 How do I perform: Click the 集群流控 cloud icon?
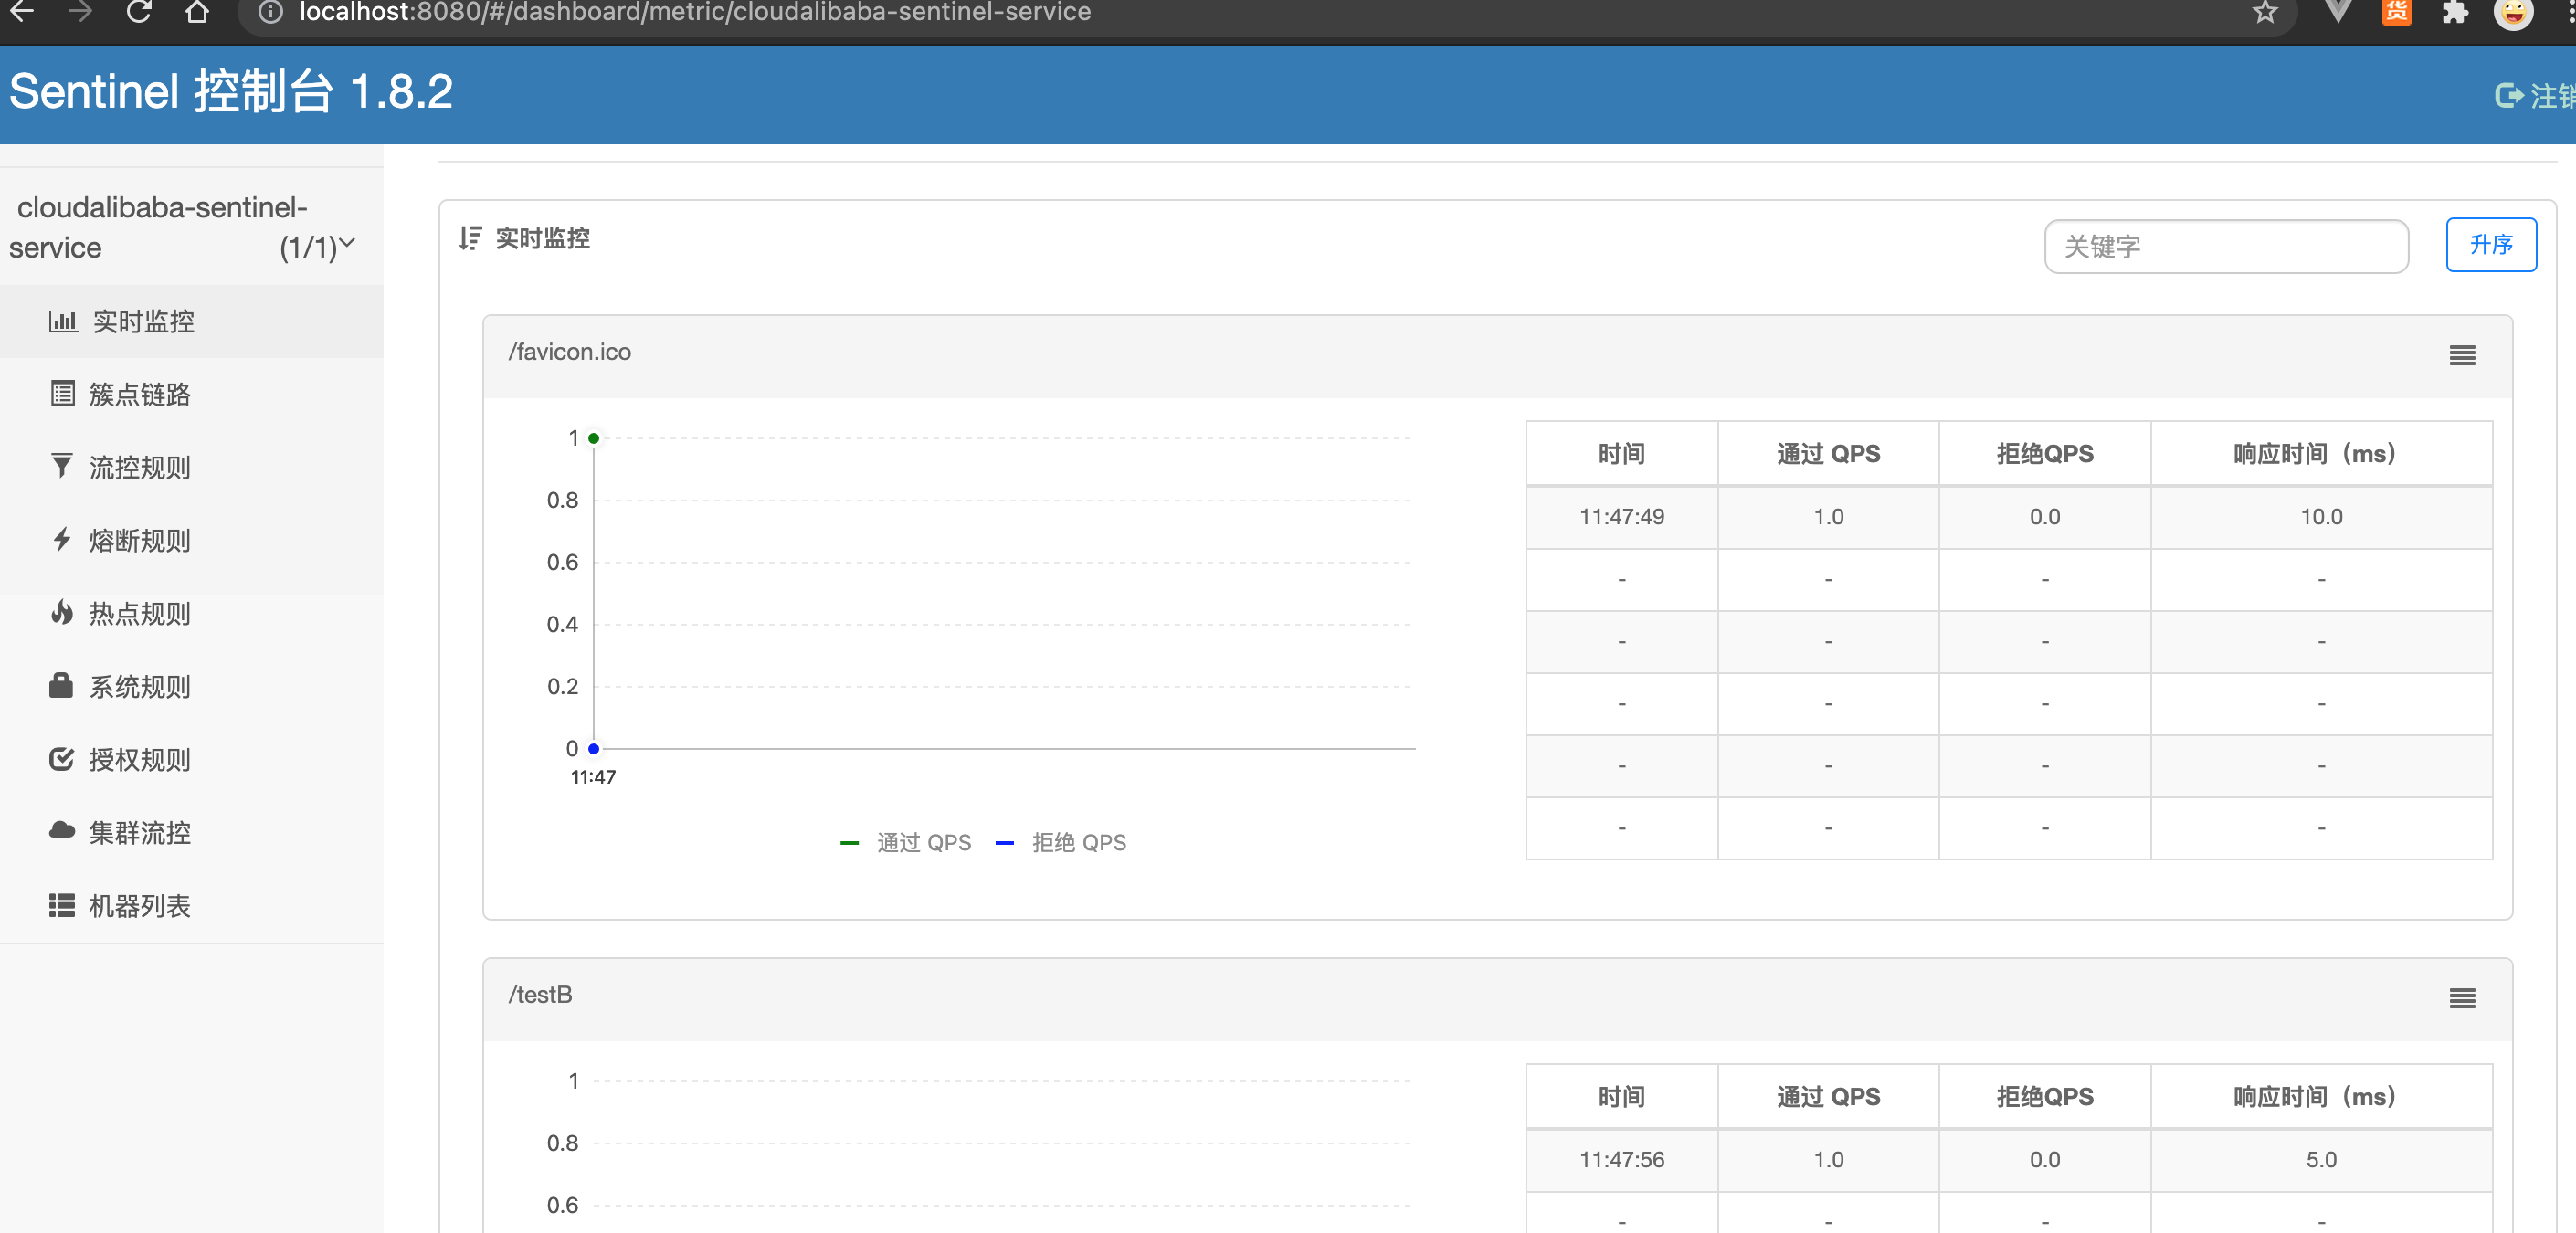point(62,830)
